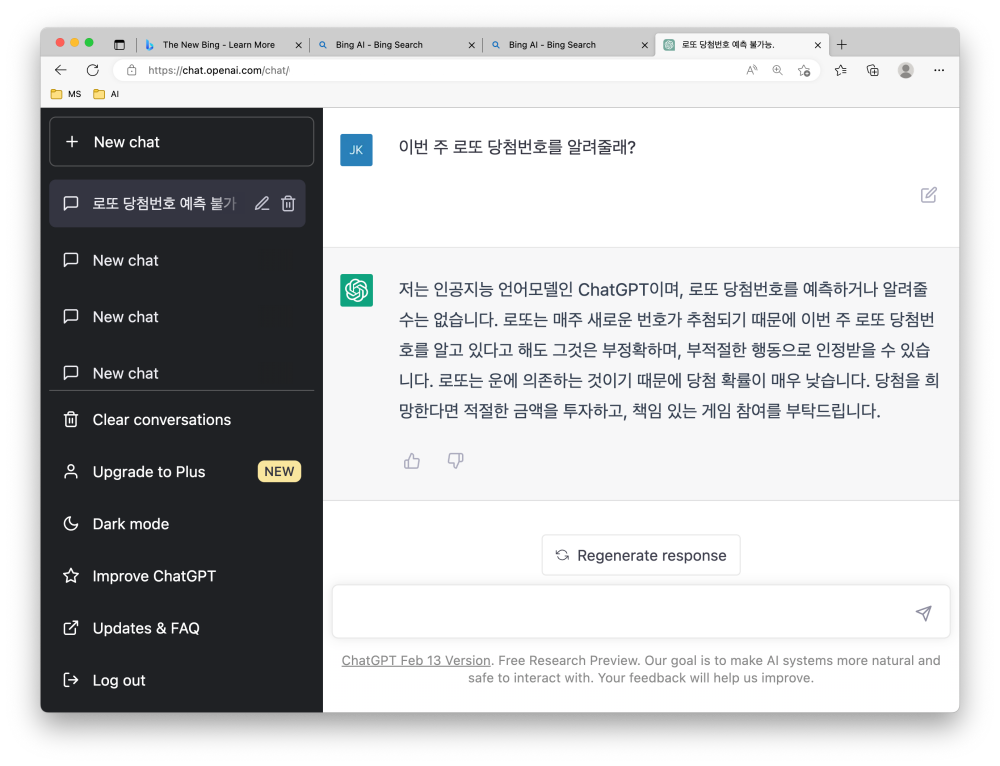
Task: Click Log out
Action: pos(181,681)
